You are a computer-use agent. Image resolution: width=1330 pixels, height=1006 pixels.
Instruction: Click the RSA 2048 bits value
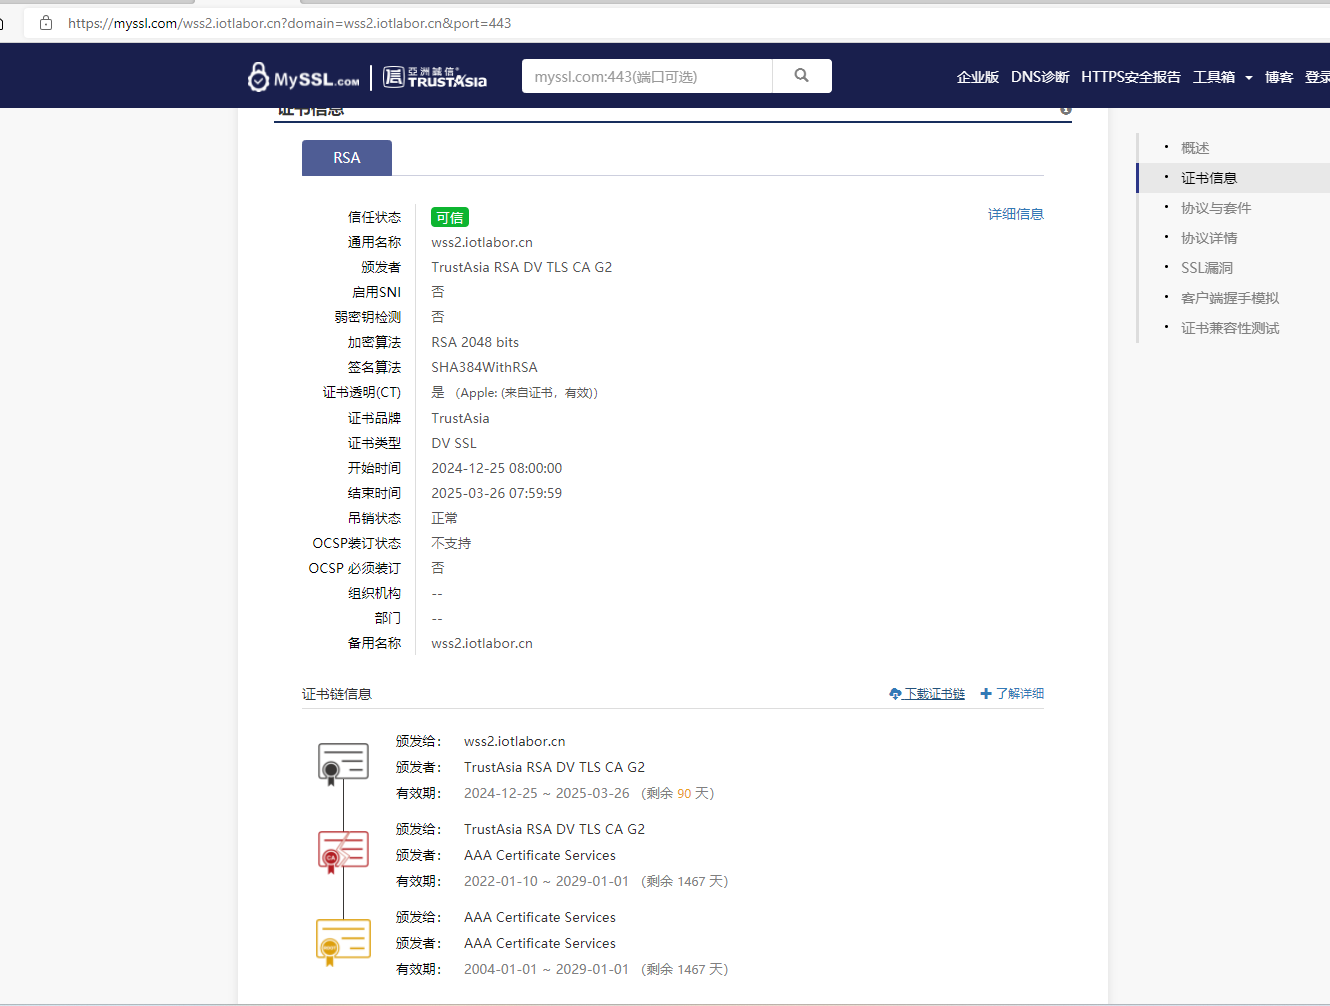pos(475,342)
